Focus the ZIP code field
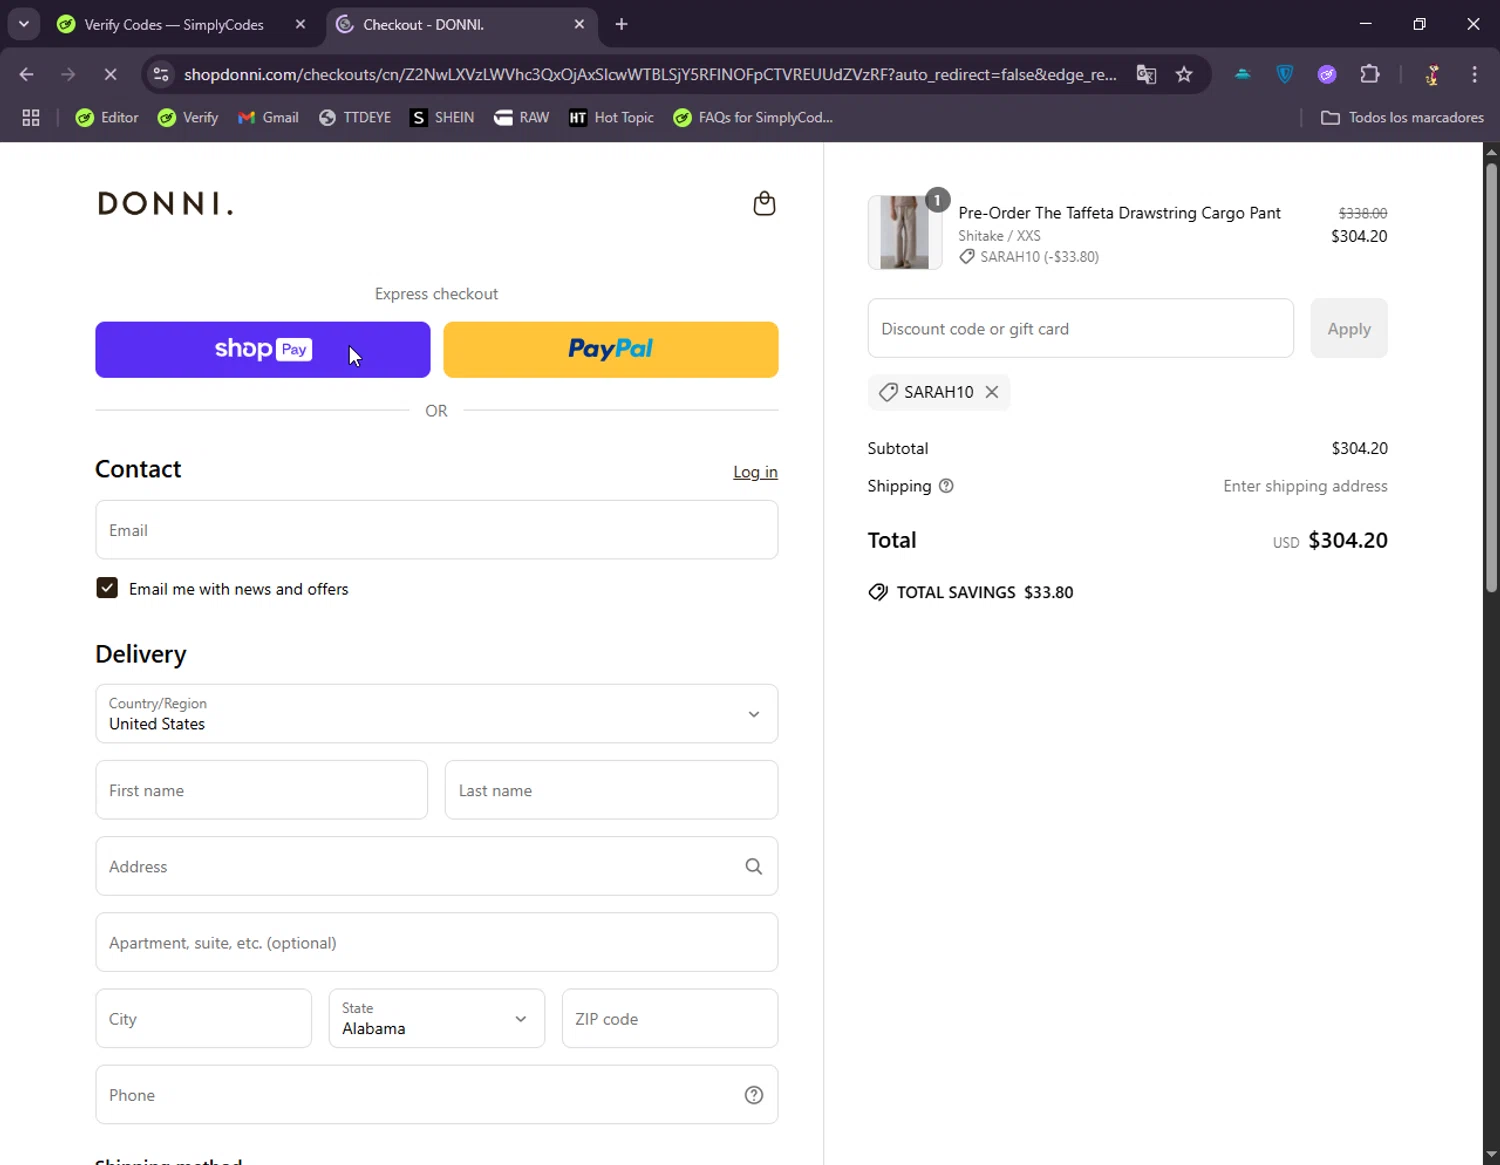The height and width of the screenshot is (1165, 1500). click(670, 1019)
